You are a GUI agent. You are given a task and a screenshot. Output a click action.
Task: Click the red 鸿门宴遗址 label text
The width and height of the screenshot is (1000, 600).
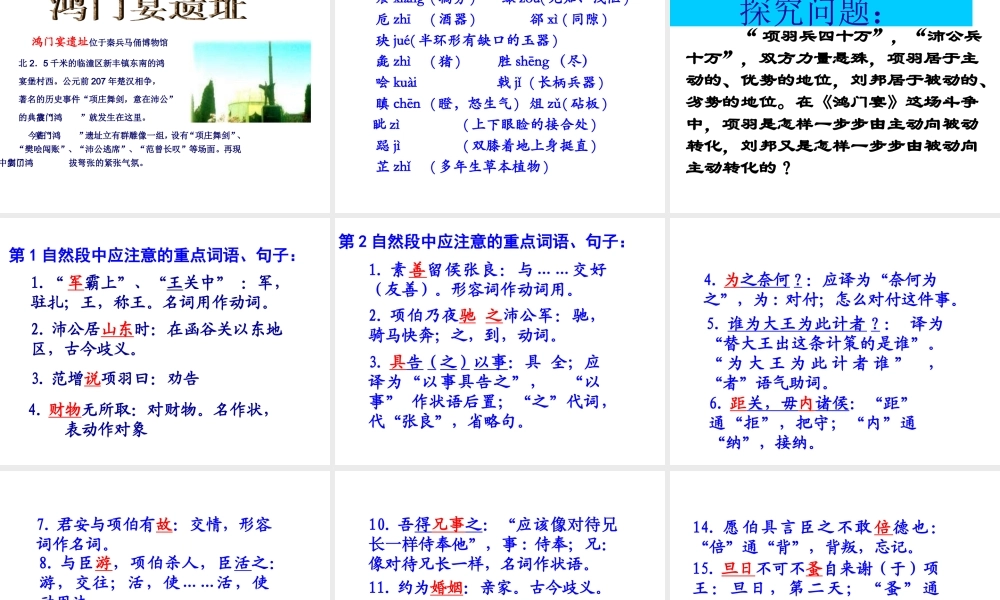[x=60, y=42]
